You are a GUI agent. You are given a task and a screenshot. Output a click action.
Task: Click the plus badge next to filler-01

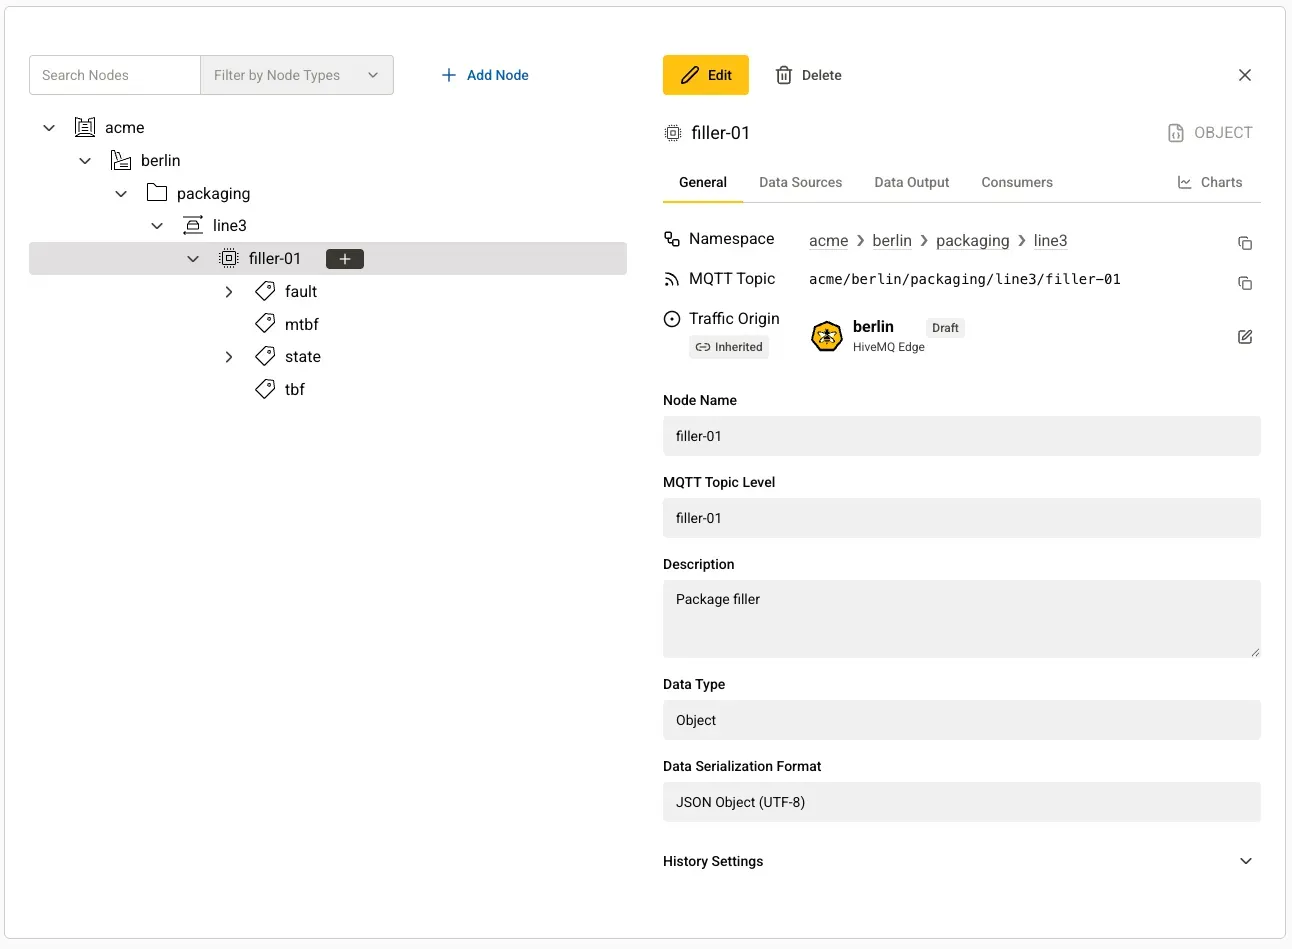(345, 259)
